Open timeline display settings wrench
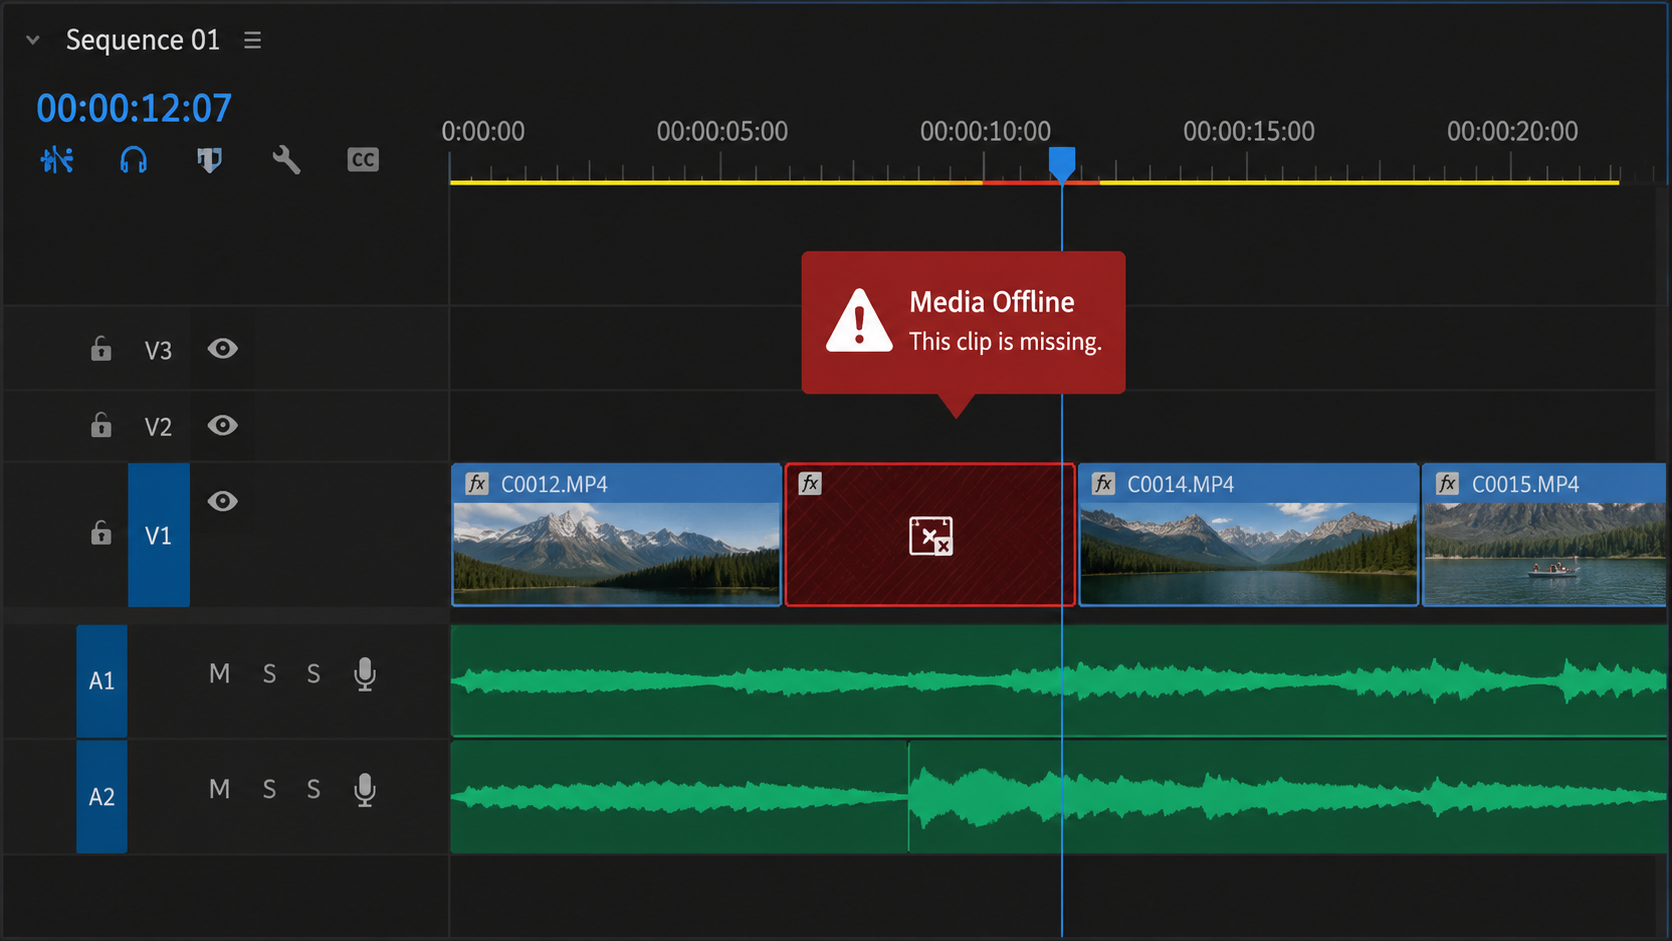The height and width of the screenshot is (941, 1672). click(x=286, y=160)
